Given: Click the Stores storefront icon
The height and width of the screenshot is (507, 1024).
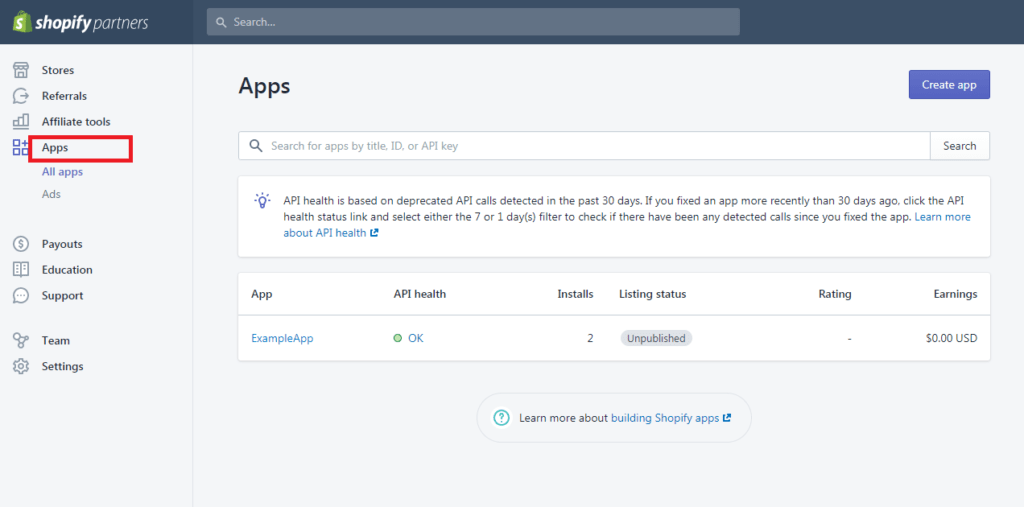Looking at the screenshot, I should pyautogui.click(x=21, y=70).
